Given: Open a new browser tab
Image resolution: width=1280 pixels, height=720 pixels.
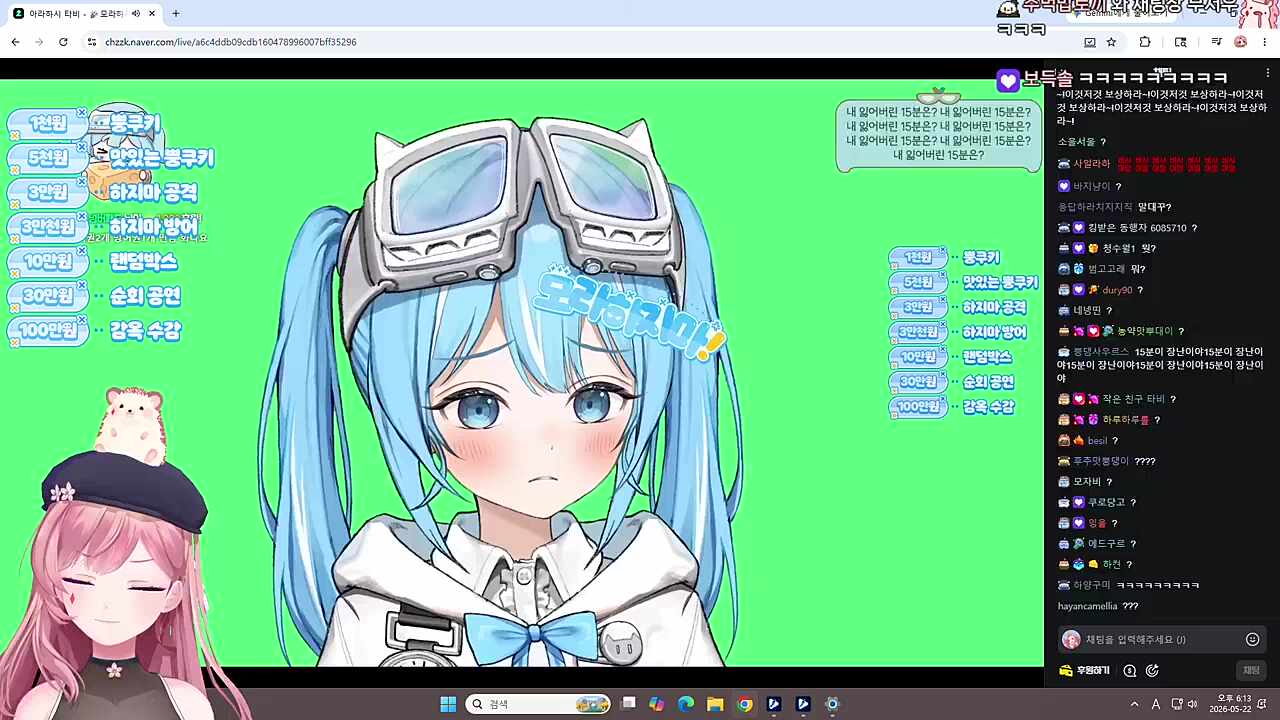Looking at the screenshot, I should (x=176, y=13).
